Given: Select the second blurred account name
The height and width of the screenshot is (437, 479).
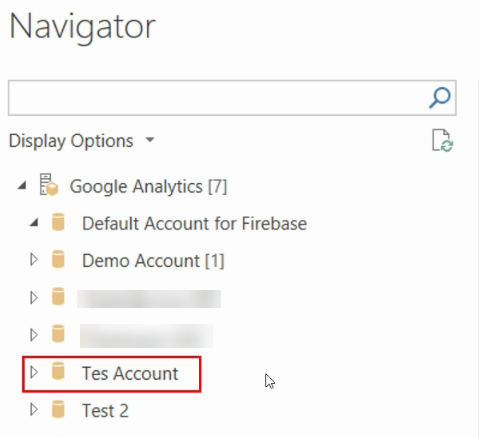Looking at the screenshot, I should [146, 336].
